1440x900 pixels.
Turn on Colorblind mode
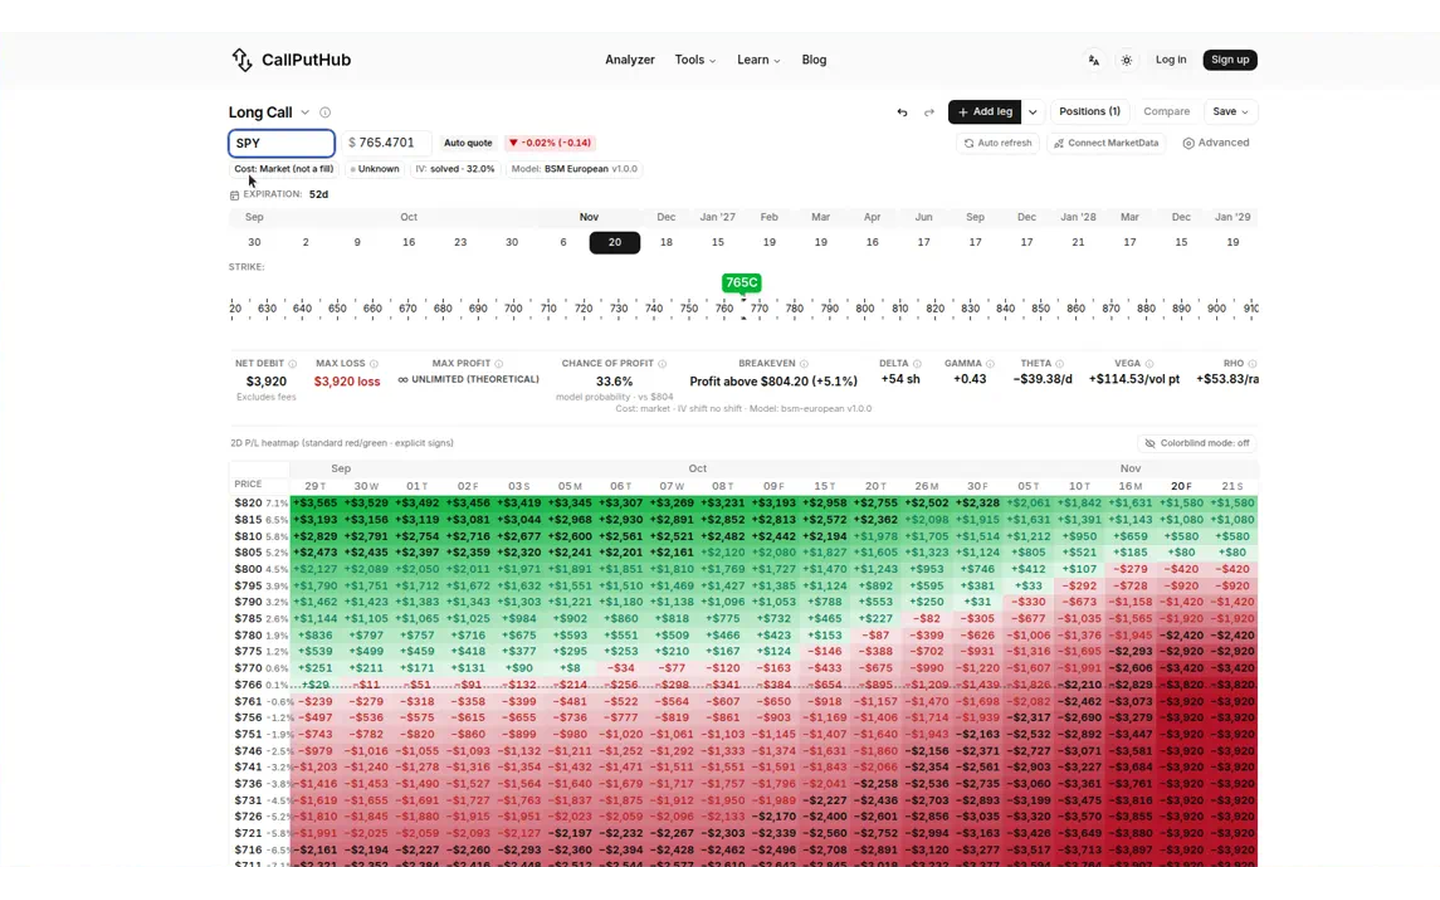point(1197,443)
